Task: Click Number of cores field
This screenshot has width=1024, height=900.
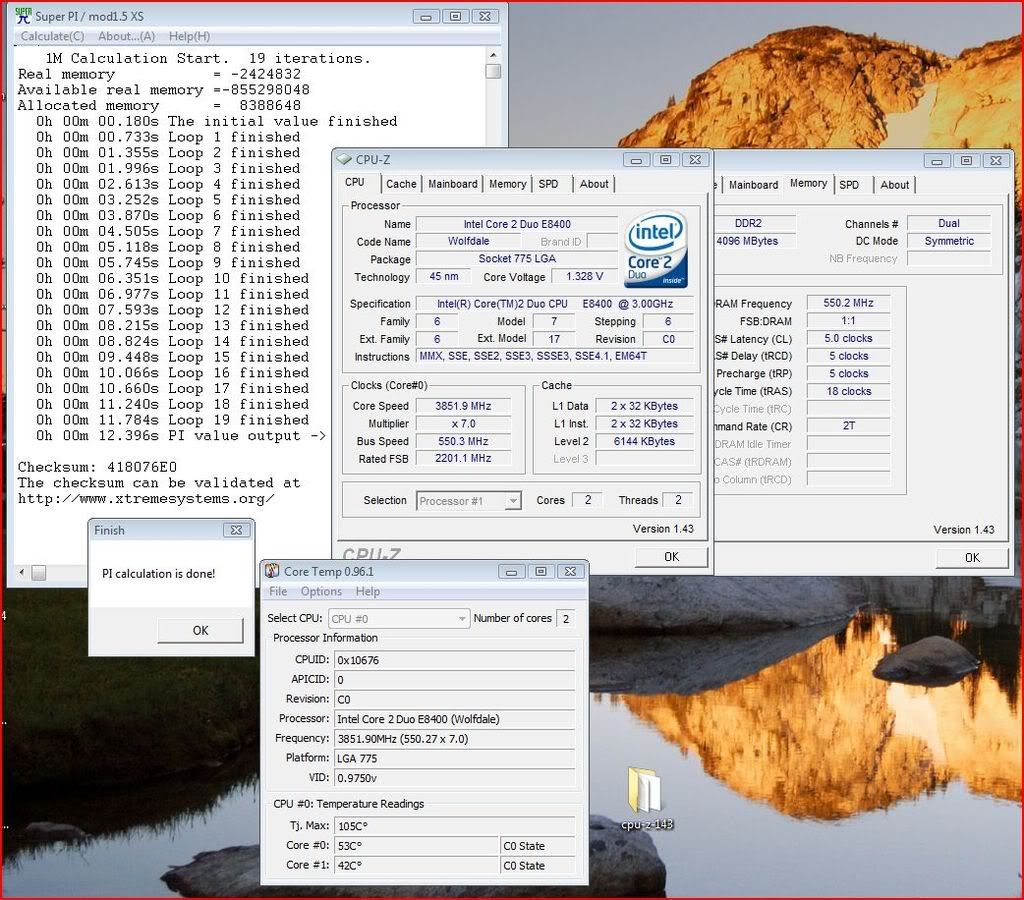Action: click(566, 618)
